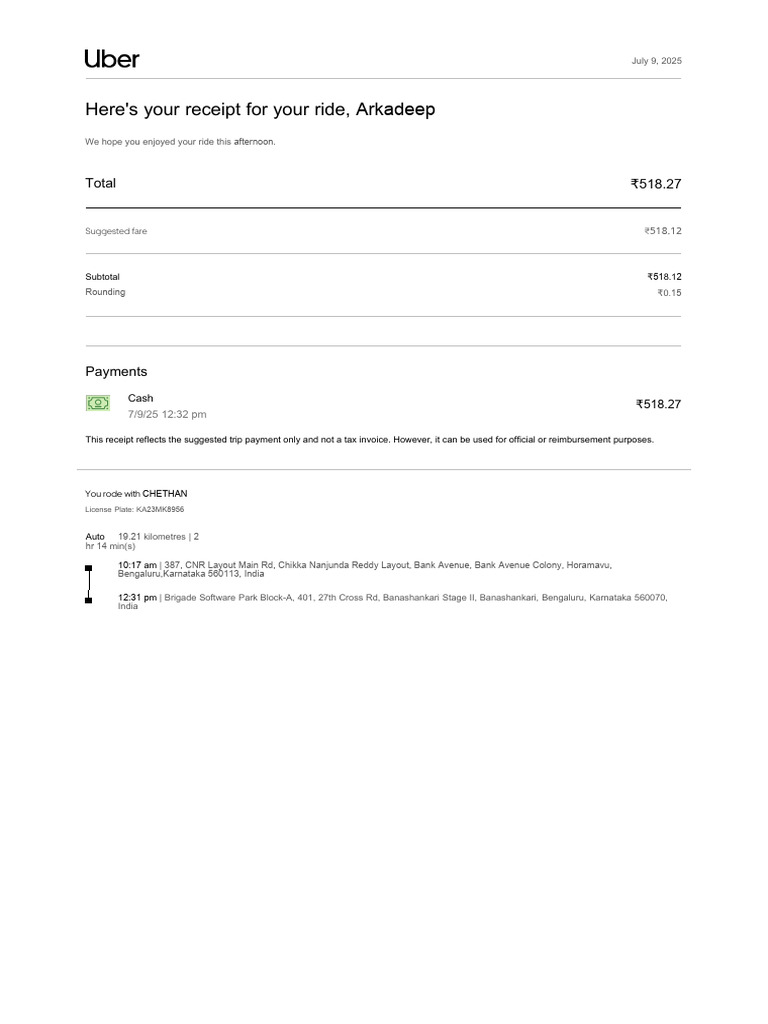Screen dimensions: 768x1024
Task: Select the cash payment amount beside Cash
Action: tap(658, 404)
